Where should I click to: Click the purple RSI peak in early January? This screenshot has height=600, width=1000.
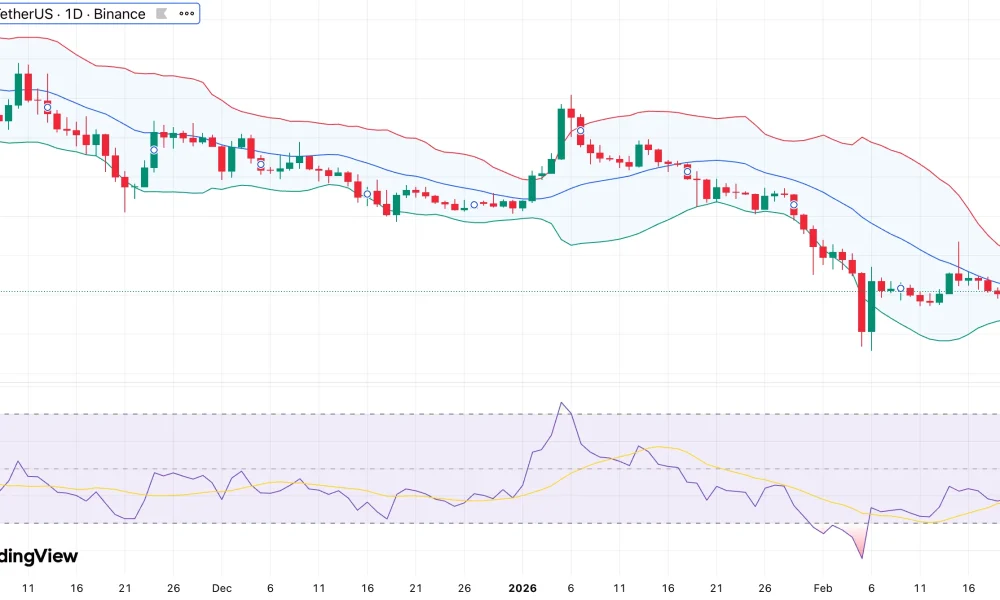(x=562, y=404)
